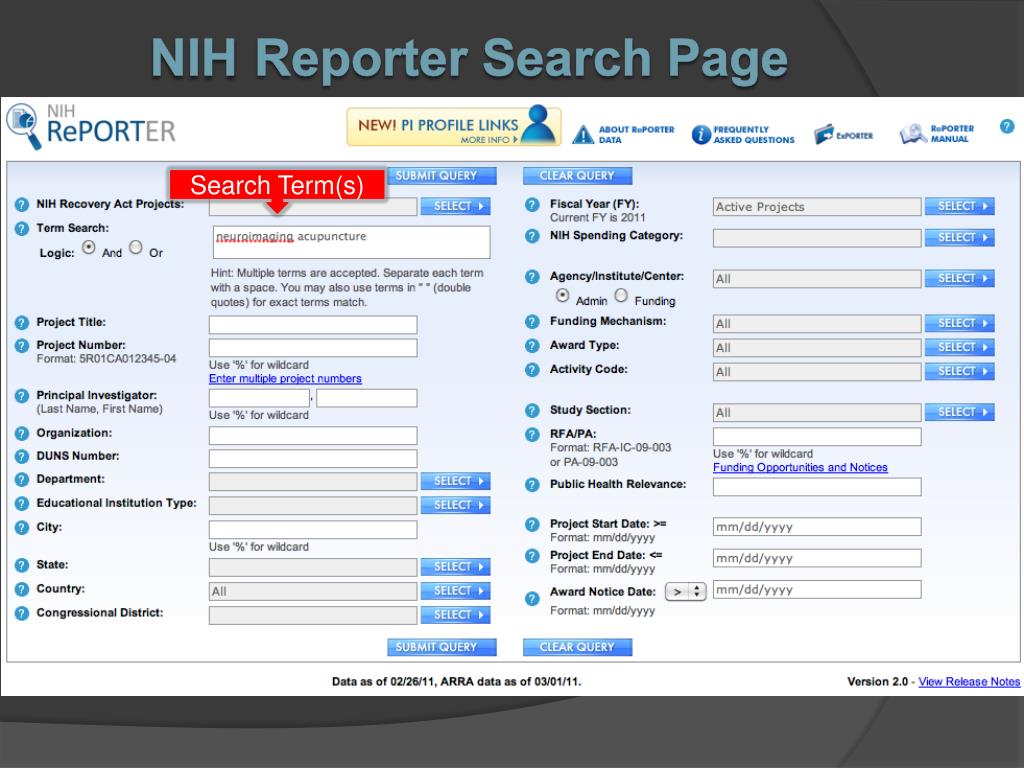This screenshot has width=1024, height=768.
Task: Click help icon for Congressional District
Action: pyautogui.click(x=22, y=613)
